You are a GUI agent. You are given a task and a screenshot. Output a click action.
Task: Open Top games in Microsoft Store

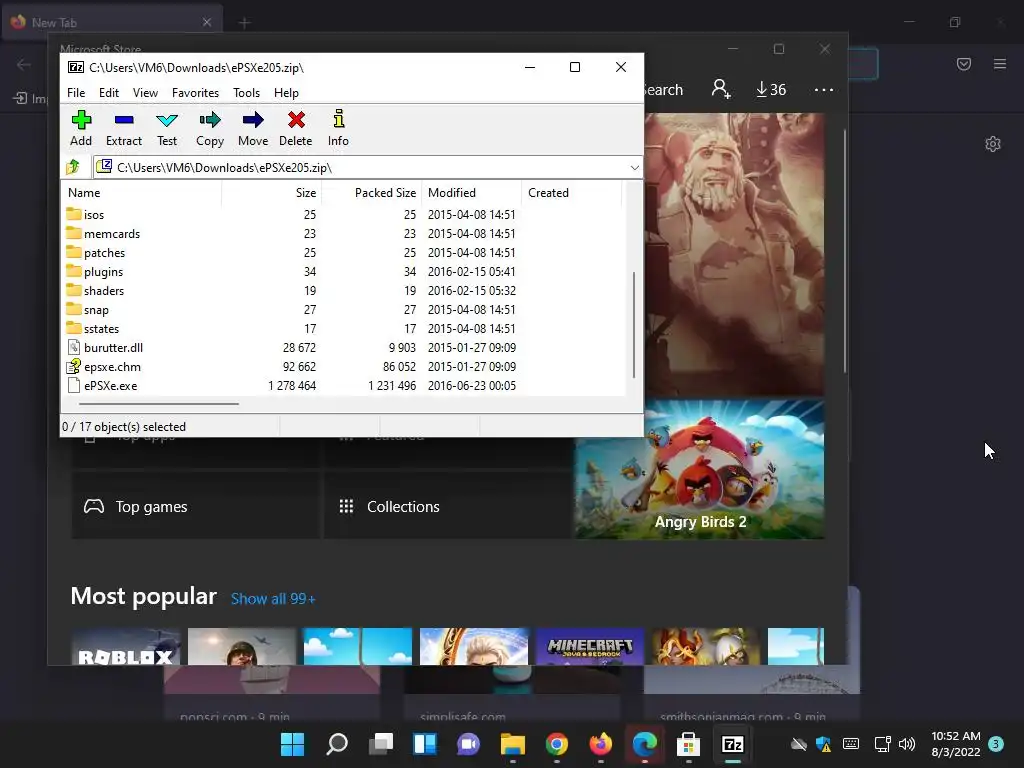tap(196, 506)
